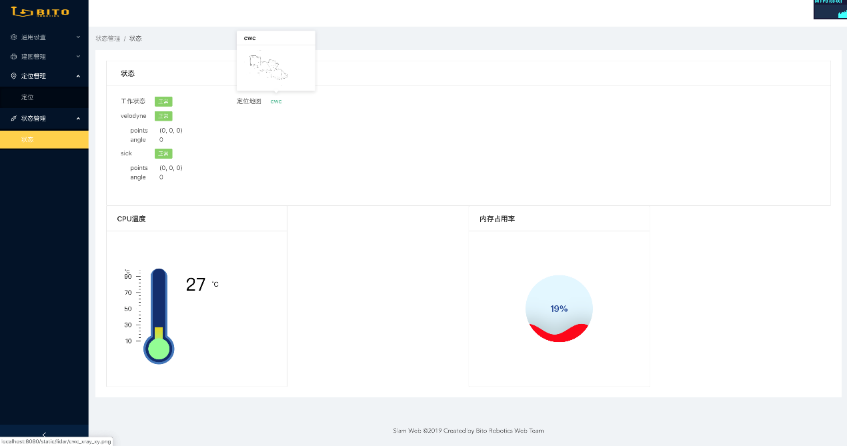847x446 pixels.
Task: Click the 状态管理 breadcrumb link
Action: point(107,38)
